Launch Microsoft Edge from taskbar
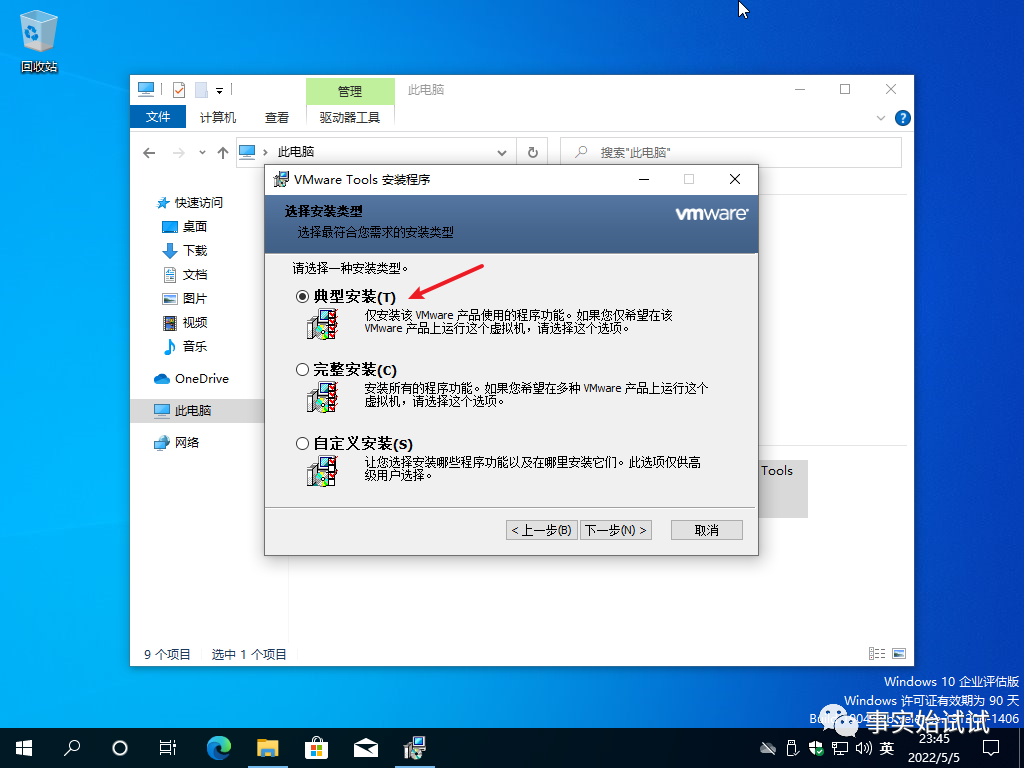 [x=219, y=748]
